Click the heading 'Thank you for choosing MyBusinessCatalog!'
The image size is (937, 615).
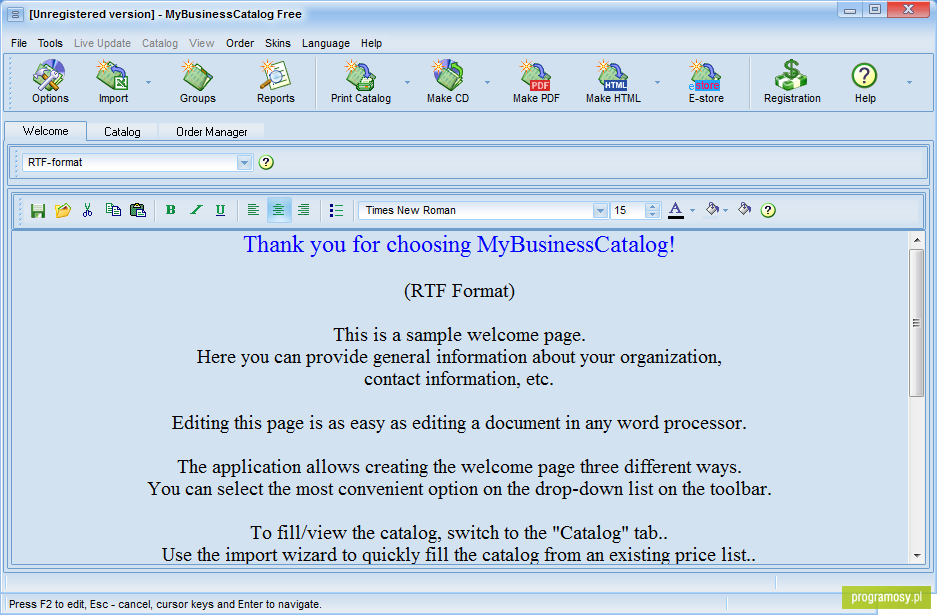point(459,244)
